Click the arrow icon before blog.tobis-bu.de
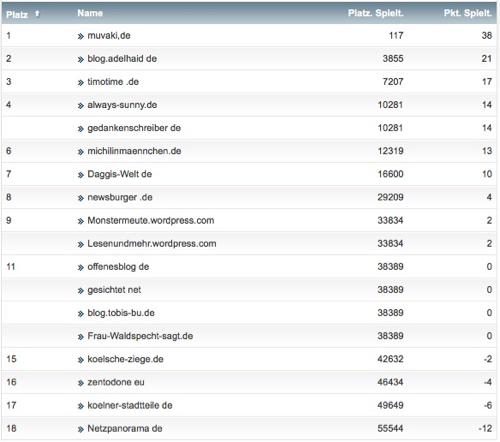Image resolution: width=500 pixels, height=442 pixels. [x=80, y=314]
